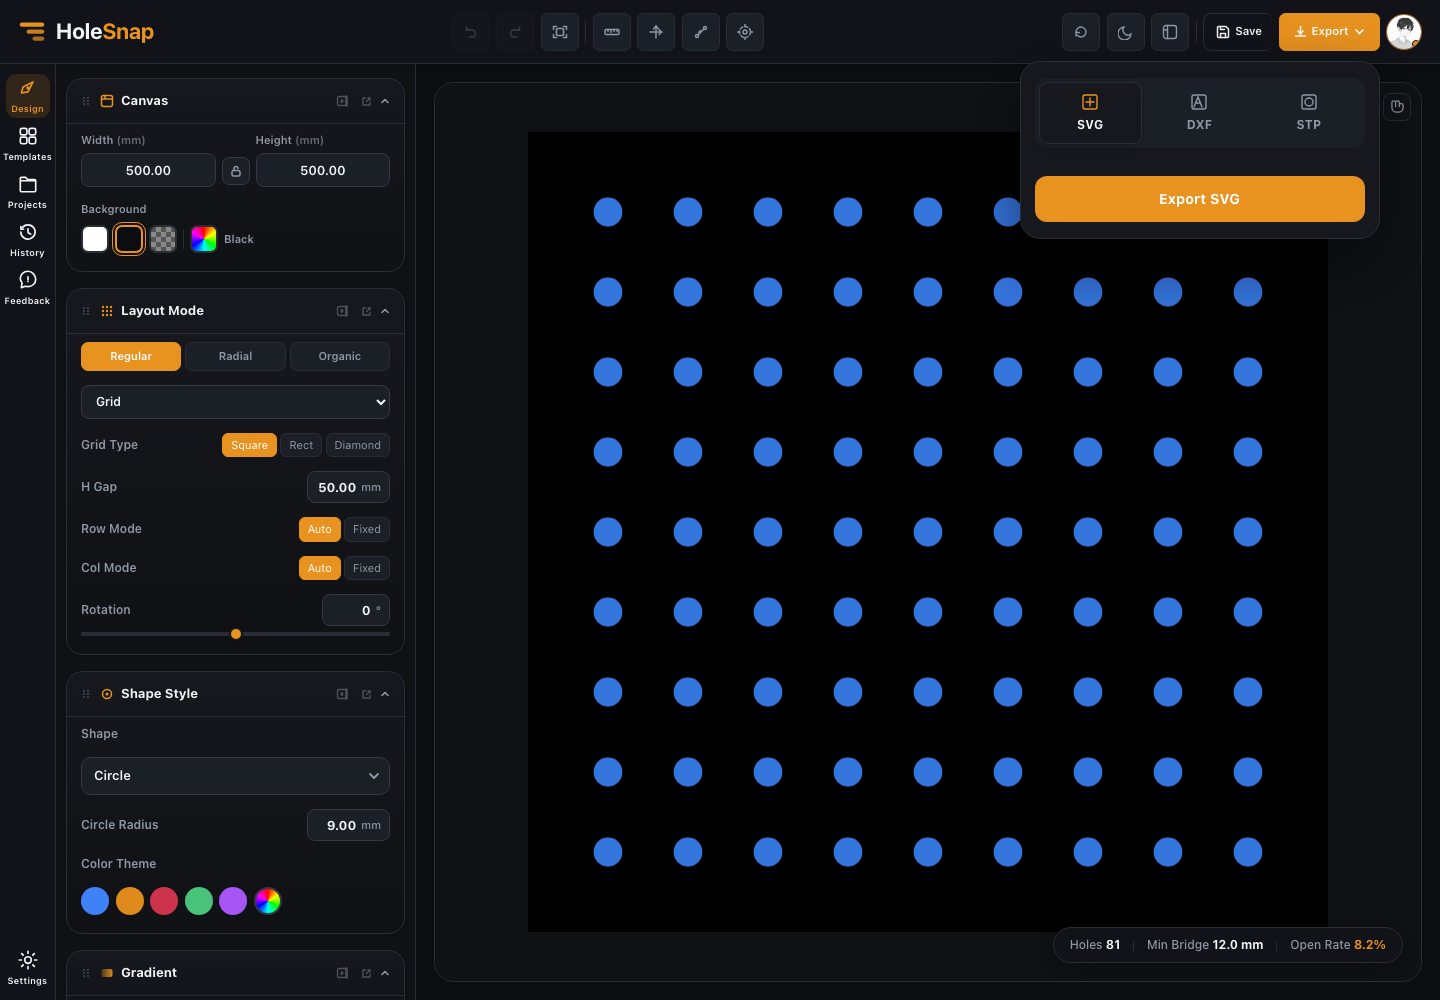The width and height of the screenshot is (1440, 1000).
Task: Open Projects in the left sidebar
Action: click(28, 192)
